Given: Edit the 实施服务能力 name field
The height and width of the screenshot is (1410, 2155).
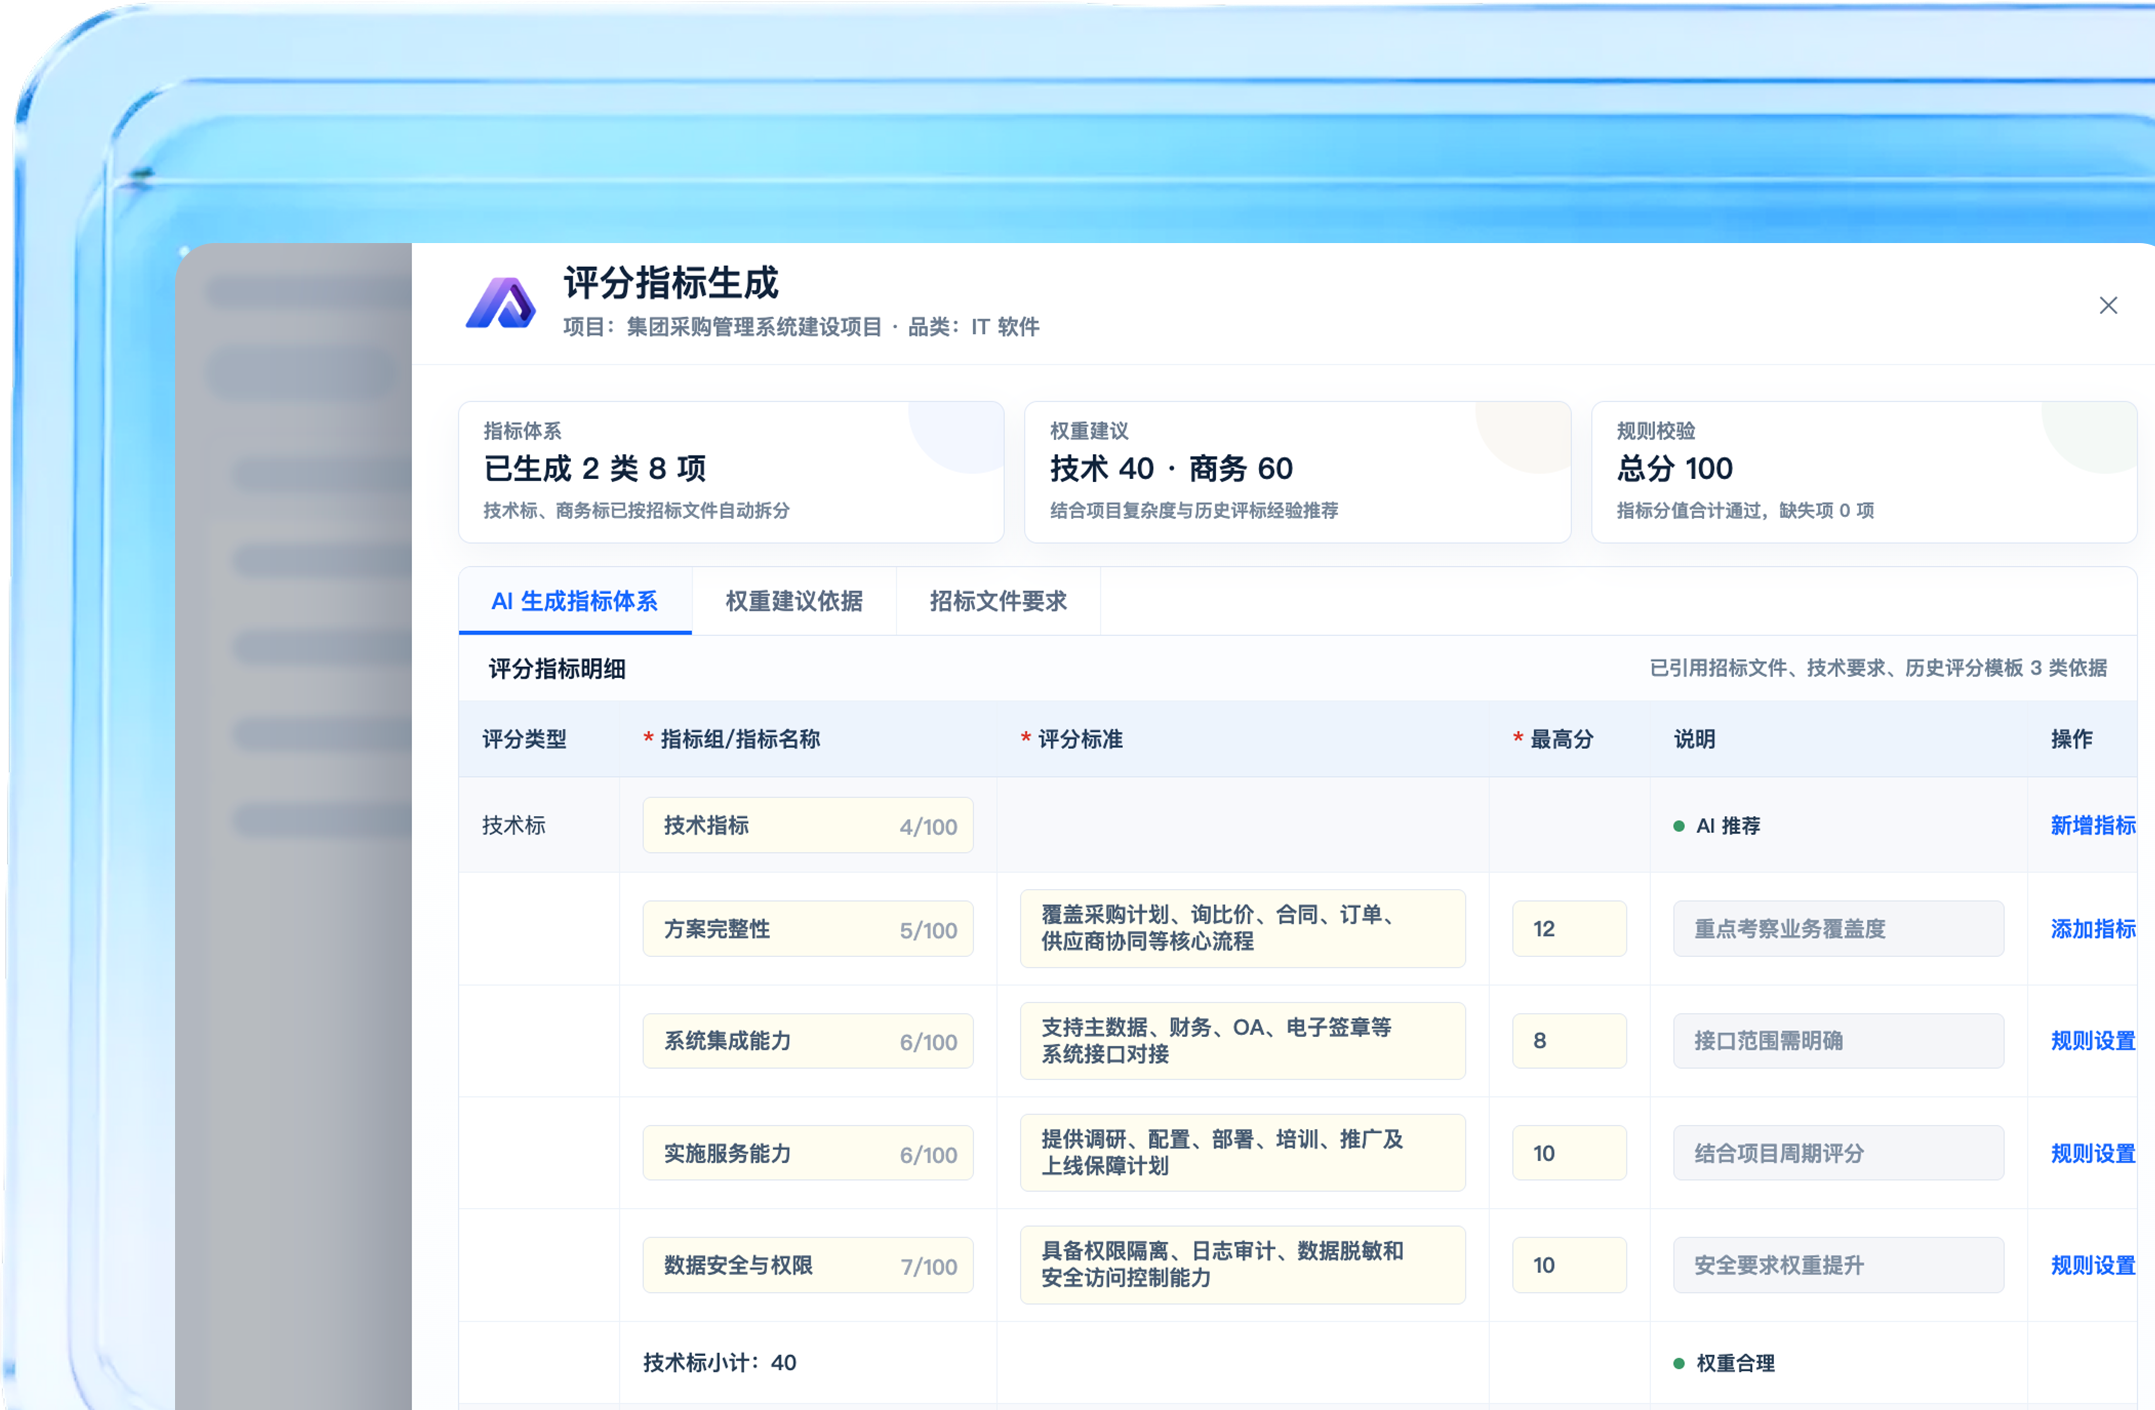Looking at the screenshot, I should [808, 1153].
